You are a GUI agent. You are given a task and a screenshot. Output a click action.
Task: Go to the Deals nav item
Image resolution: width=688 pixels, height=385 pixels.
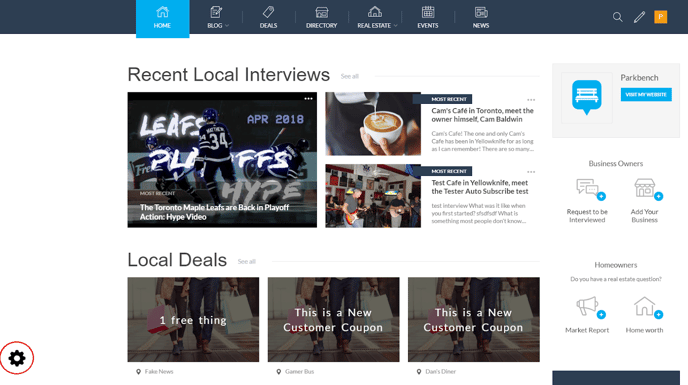268,18
